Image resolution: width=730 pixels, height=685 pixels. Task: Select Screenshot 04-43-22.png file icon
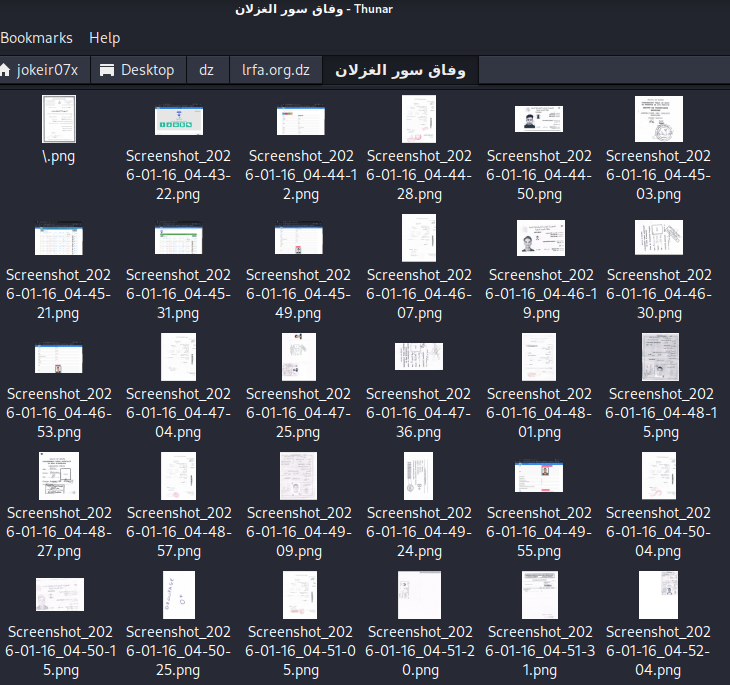(179, 120)
